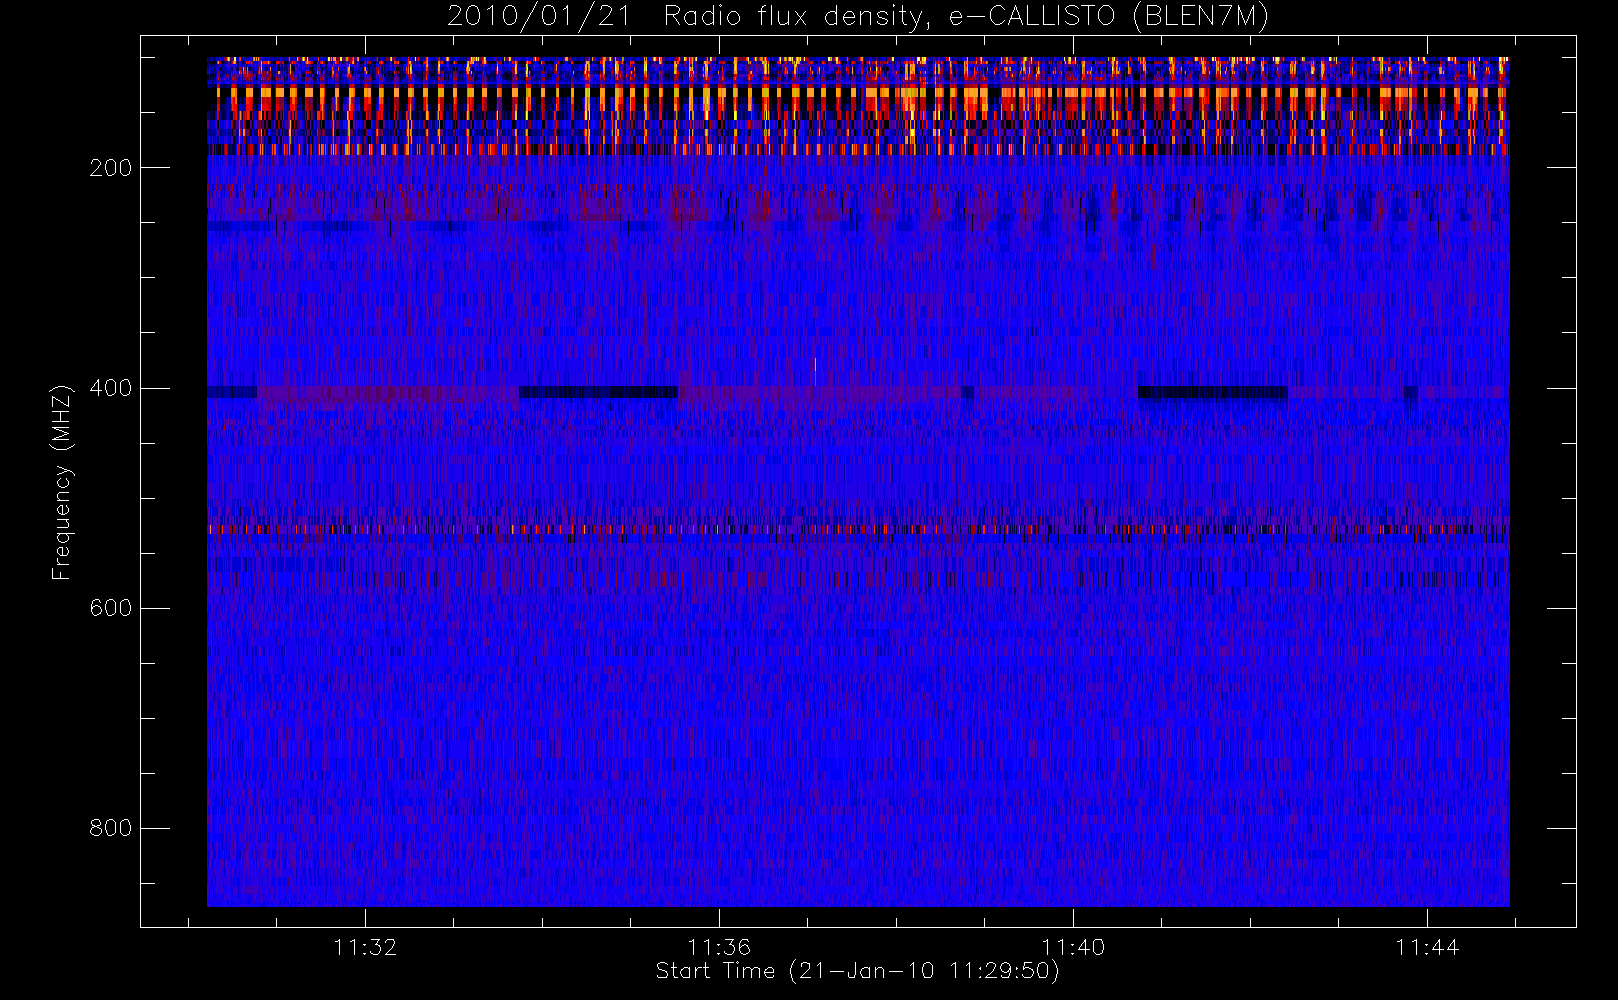This screenshot has height=1000, width=1618.
Task: Click the '11:36' time tick label
Action: pos(719,947)
